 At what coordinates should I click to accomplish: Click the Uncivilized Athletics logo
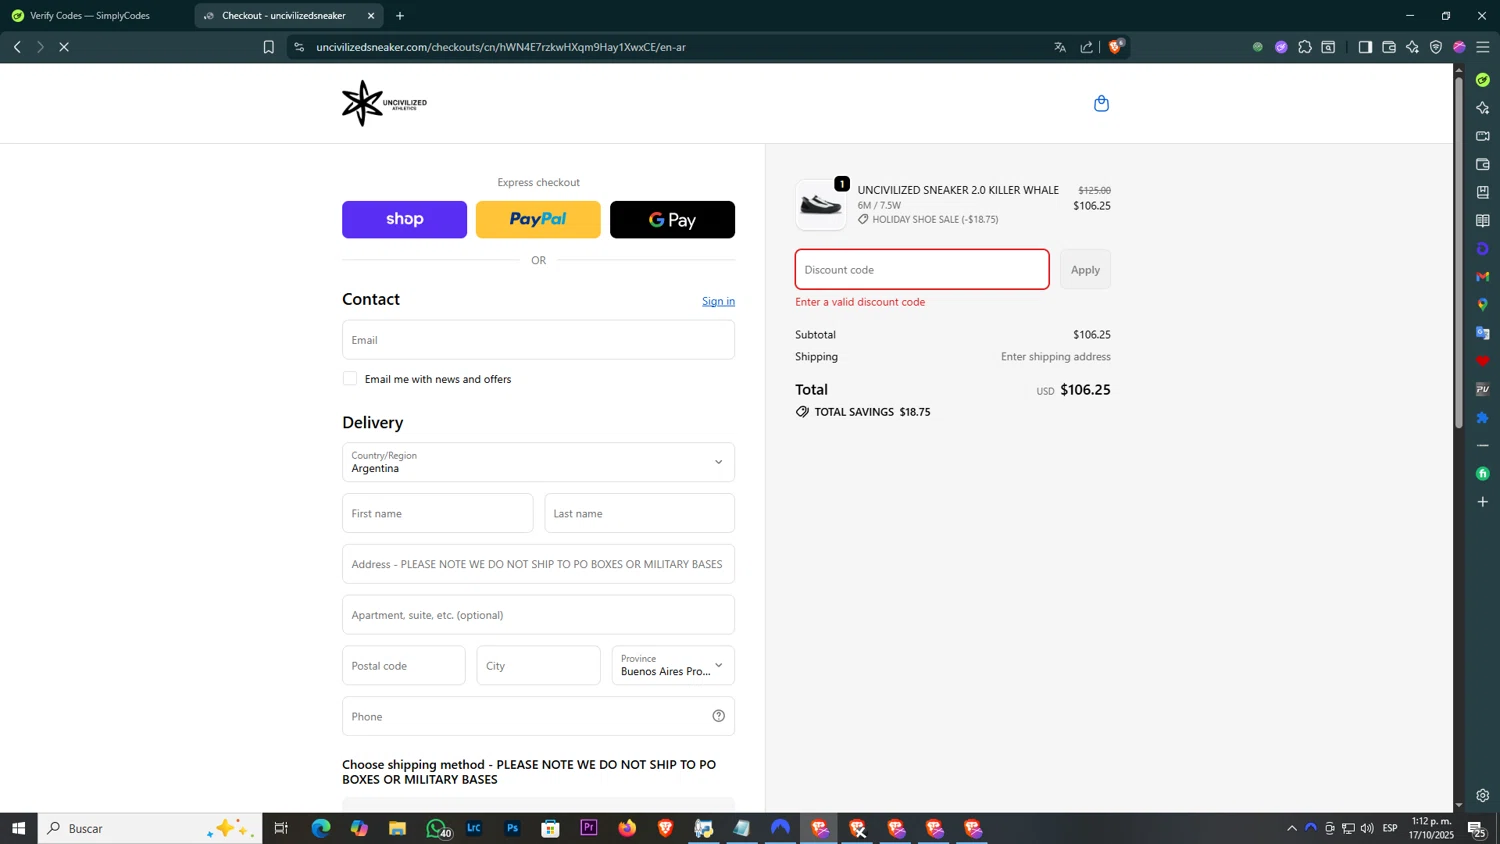[384, 103]
